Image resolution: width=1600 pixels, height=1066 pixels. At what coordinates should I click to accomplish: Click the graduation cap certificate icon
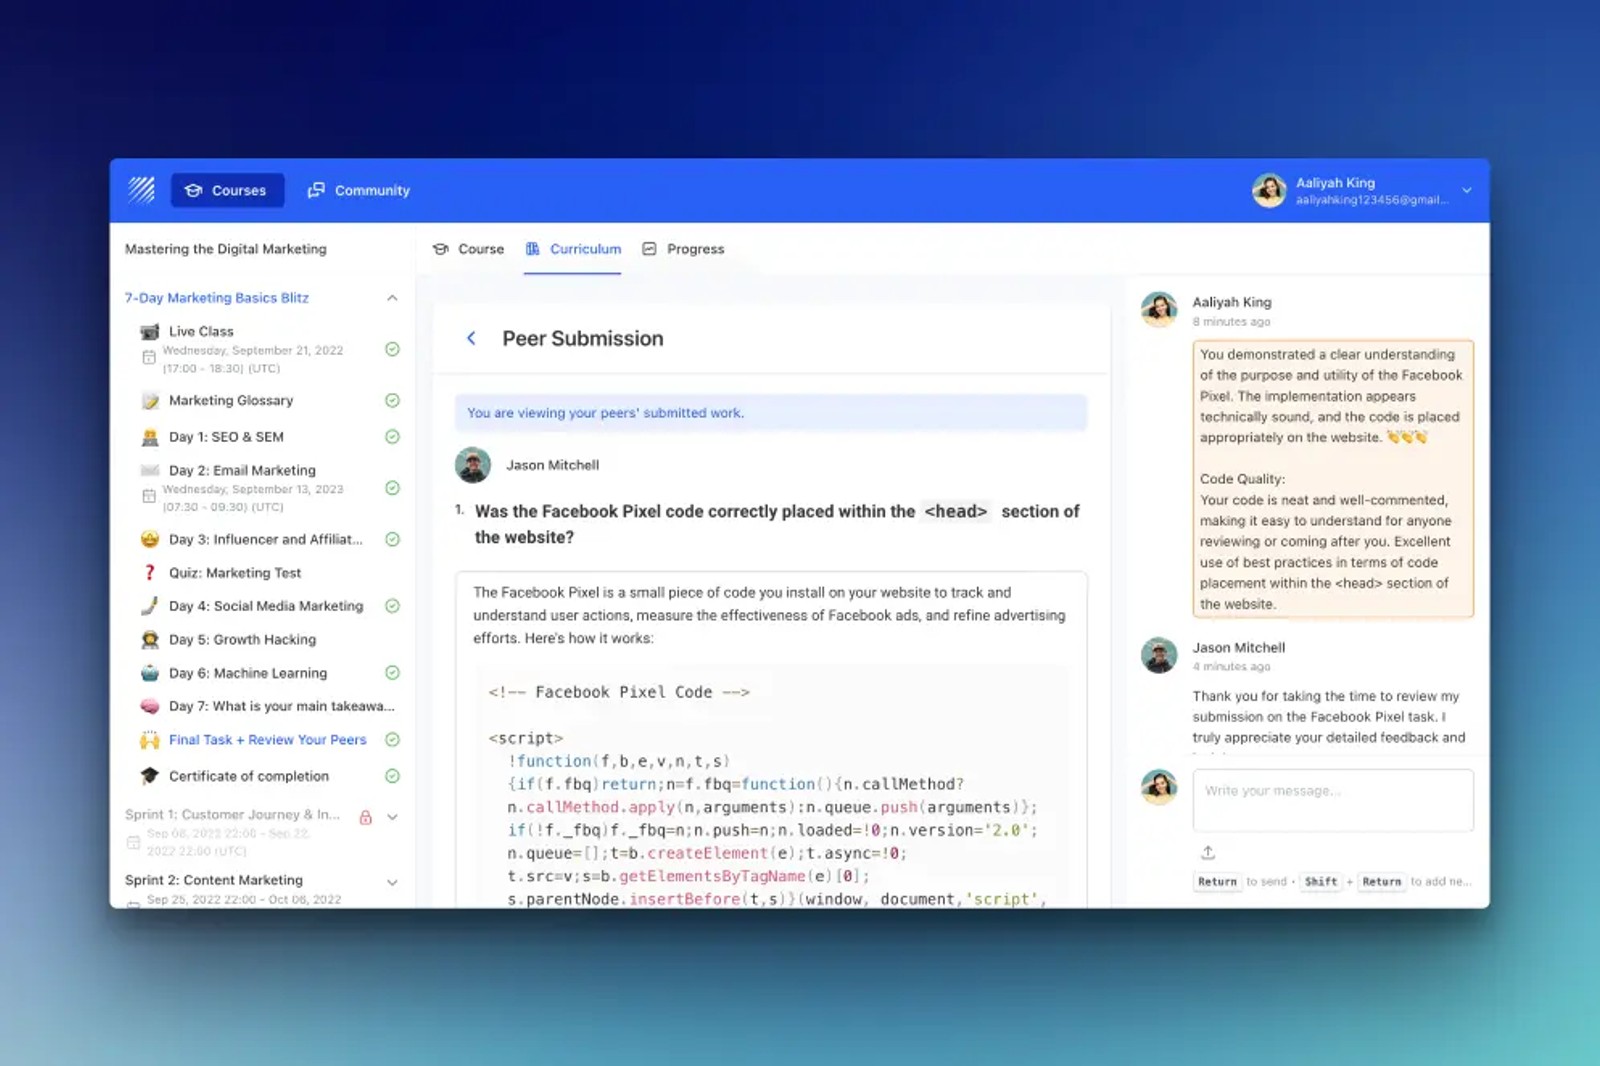[150, 776]
